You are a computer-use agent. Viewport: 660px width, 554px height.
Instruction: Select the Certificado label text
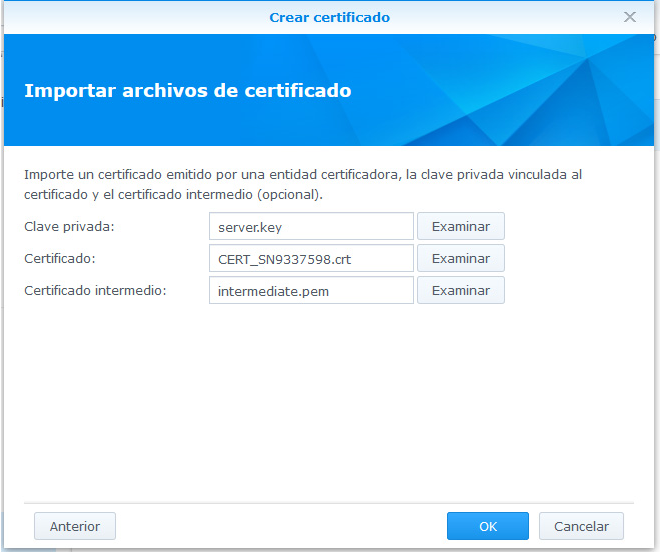pyautogui.click(x=57, y=258)
